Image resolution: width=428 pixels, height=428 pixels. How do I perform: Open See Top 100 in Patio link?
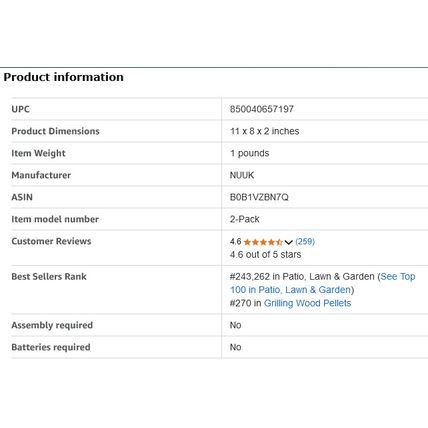[323, 283]
